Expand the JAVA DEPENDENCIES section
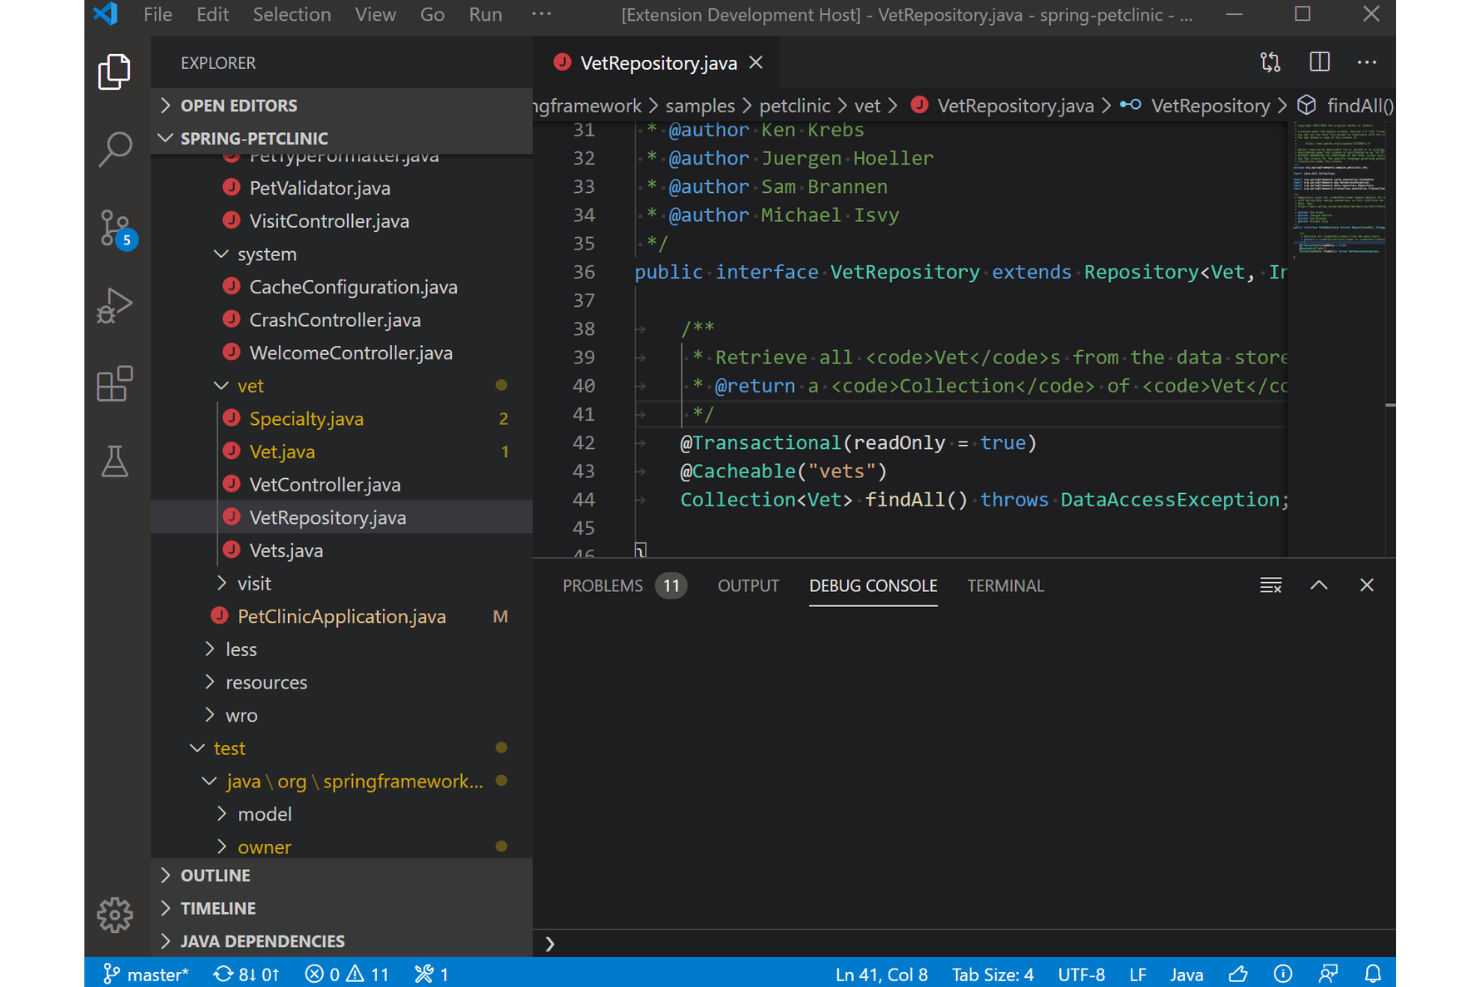Viewport: 1480px width, 987px height. point(342,941)
